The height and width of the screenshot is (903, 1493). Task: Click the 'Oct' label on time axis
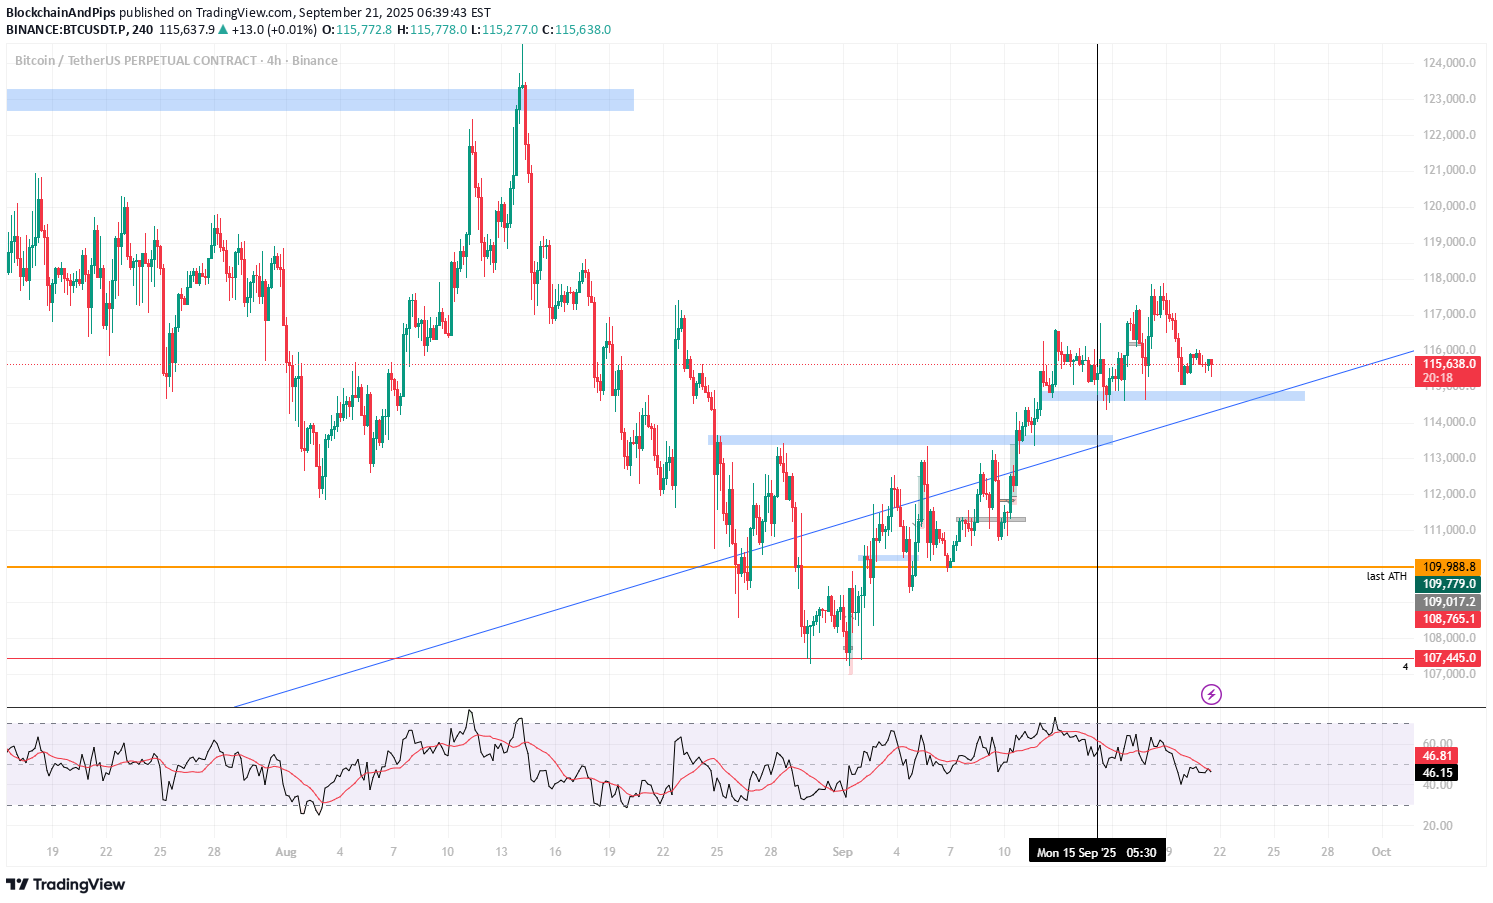click(1381, 852)
